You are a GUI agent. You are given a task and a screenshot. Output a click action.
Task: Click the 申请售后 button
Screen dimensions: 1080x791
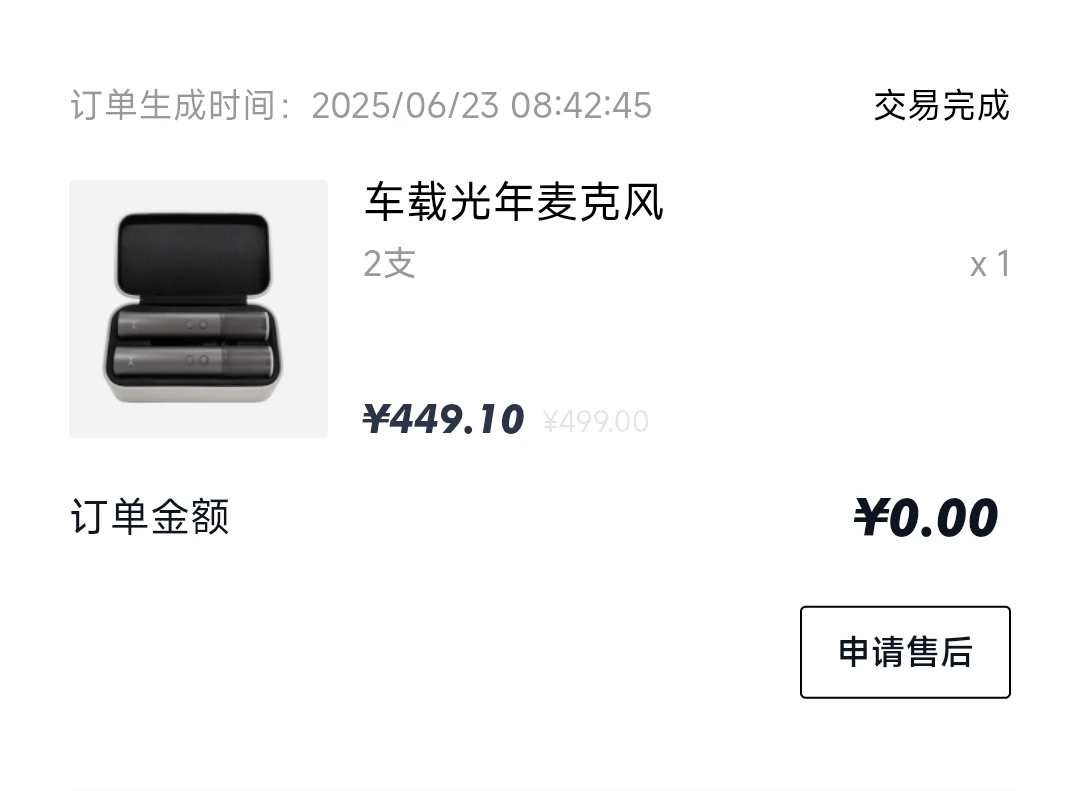[905, 652]
